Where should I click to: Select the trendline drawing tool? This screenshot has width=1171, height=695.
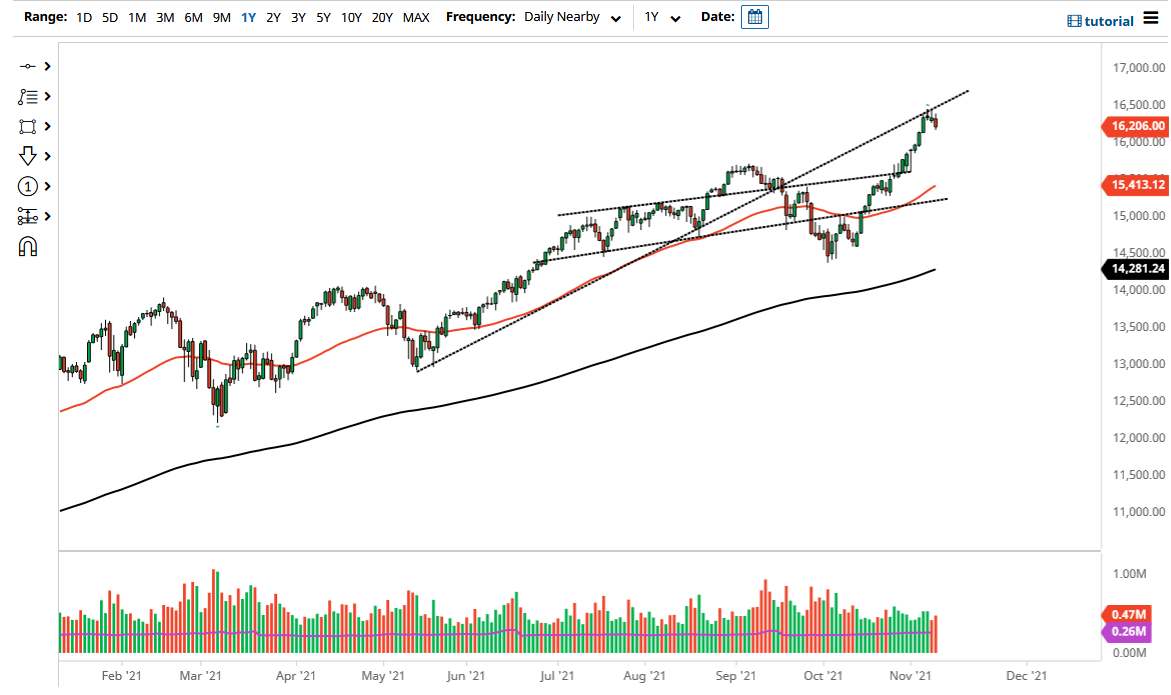coord(28,66)
